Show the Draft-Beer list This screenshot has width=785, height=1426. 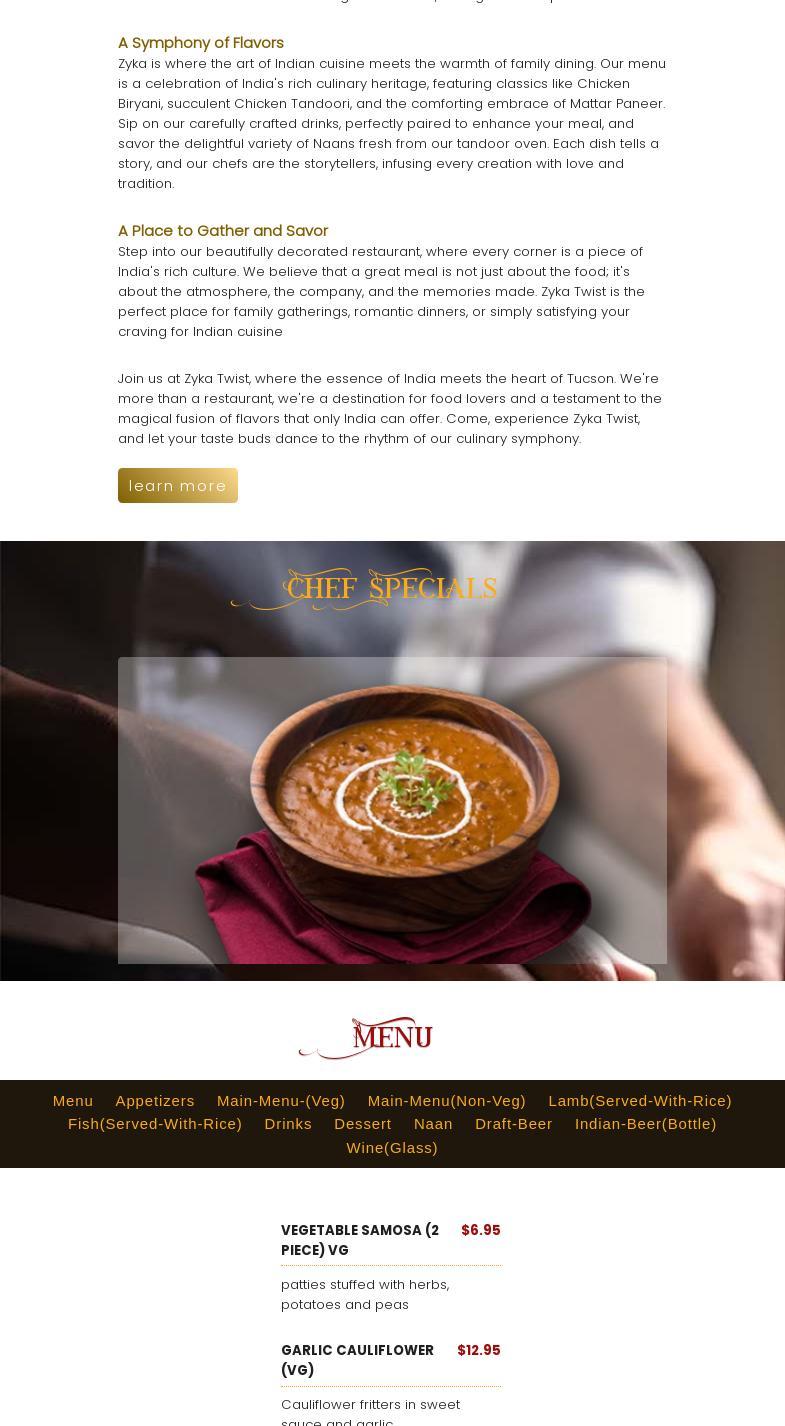514,1124
